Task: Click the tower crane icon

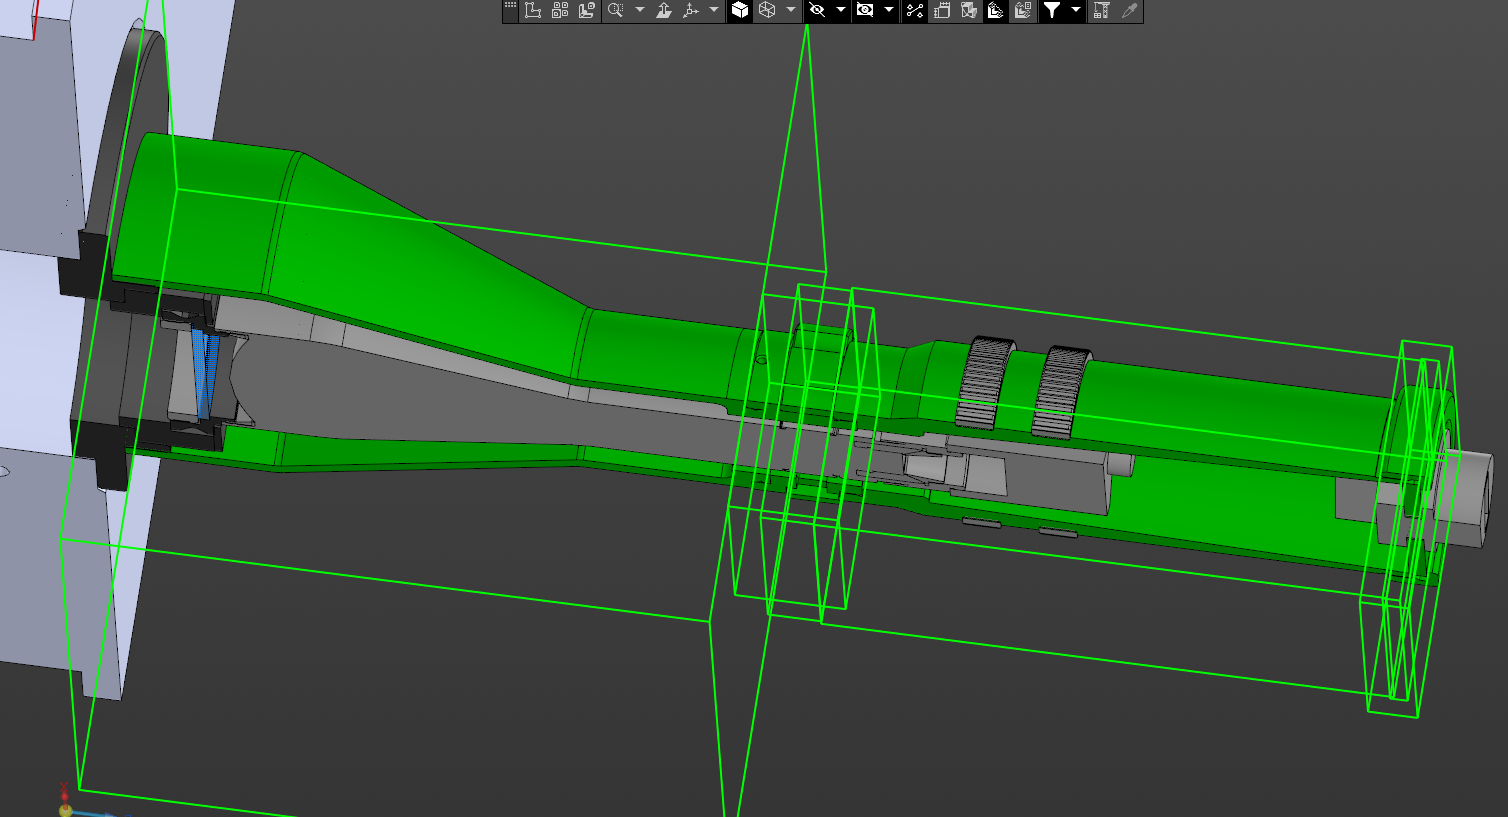Action: click(1101, 10)
